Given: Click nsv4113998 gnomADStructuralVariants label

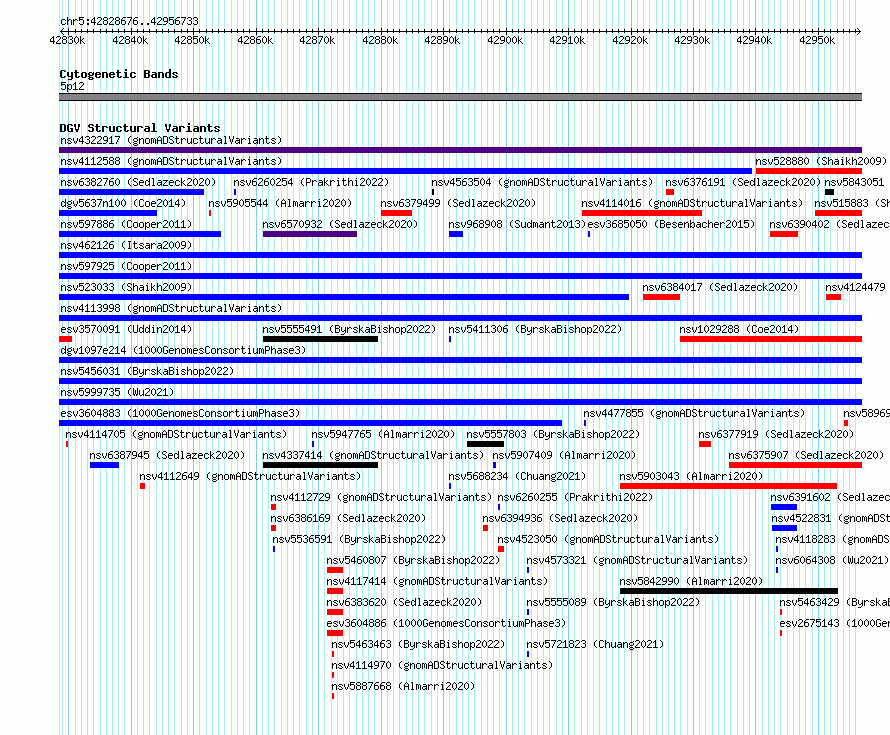Looking at the screenshot, I should point(171,308).
